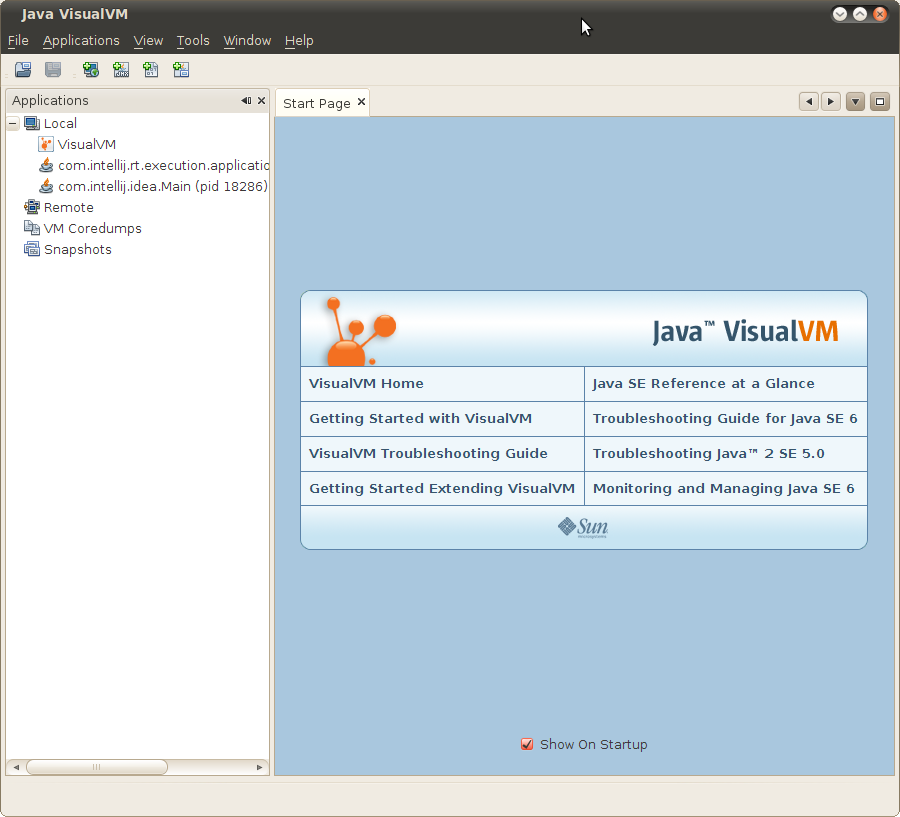Switch to the Start Page tab
900x817 pixels.
coord(316,101)
